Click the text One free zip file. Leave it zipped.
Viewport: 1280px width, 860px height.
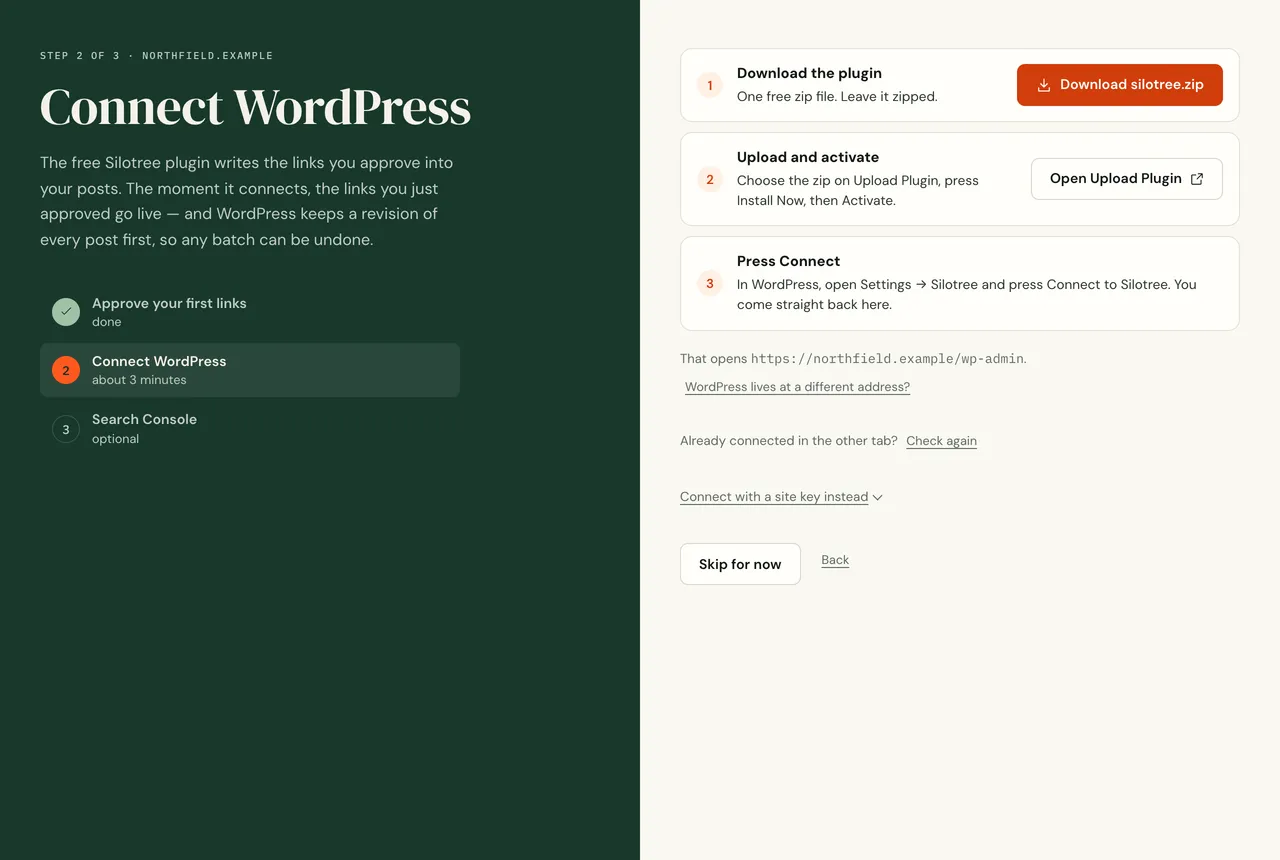click(x=837, y=97)
